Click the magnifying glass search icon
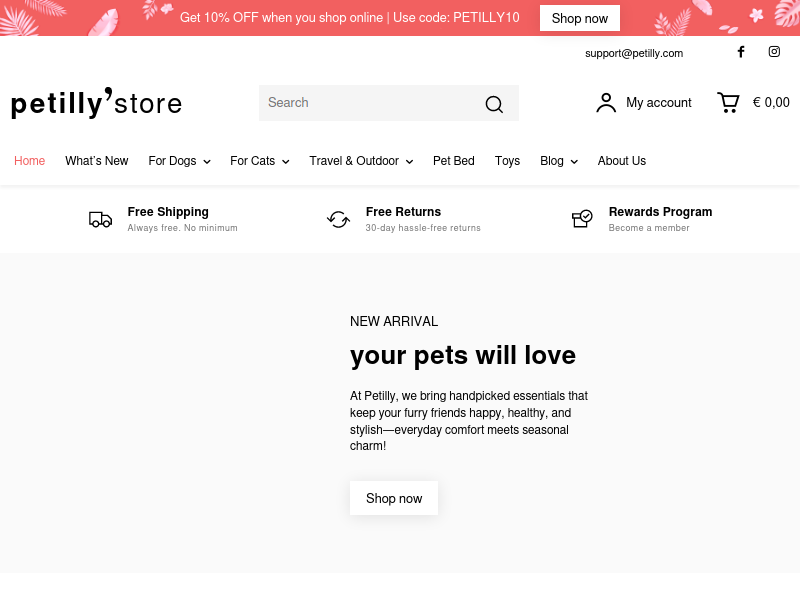The width and height of the screenshot is (800, 600). (494, 104)
